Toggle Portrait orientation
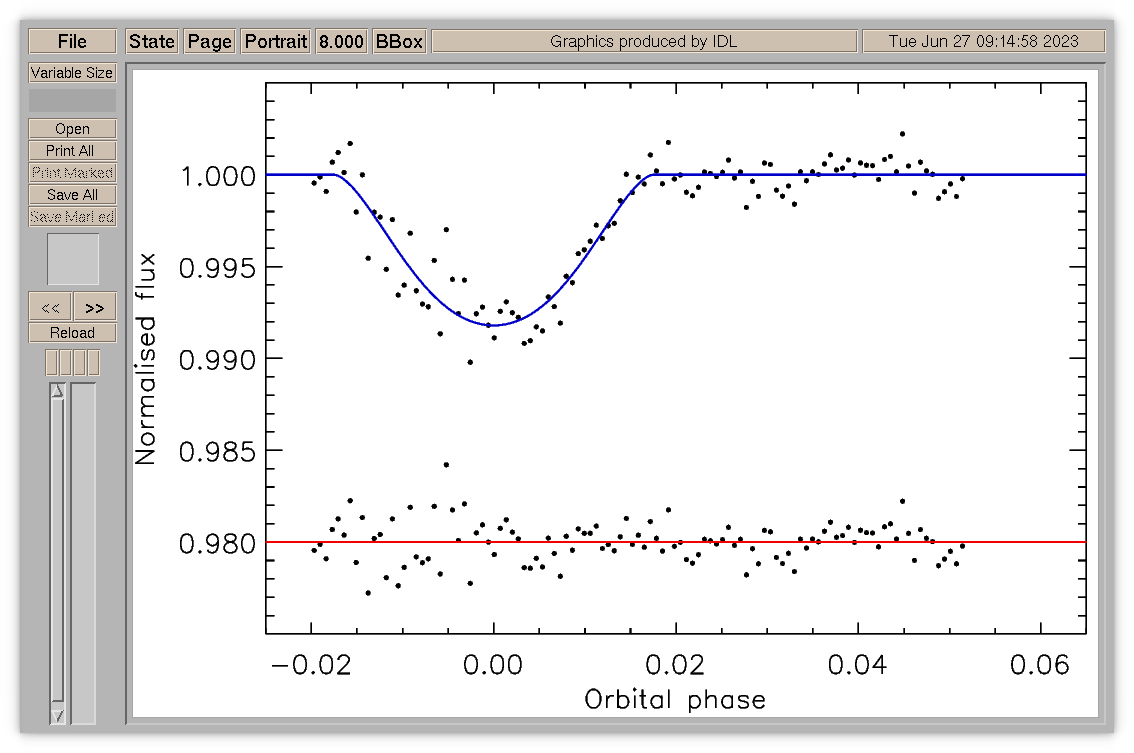The image size is (1134, 753). coord(276,41)
